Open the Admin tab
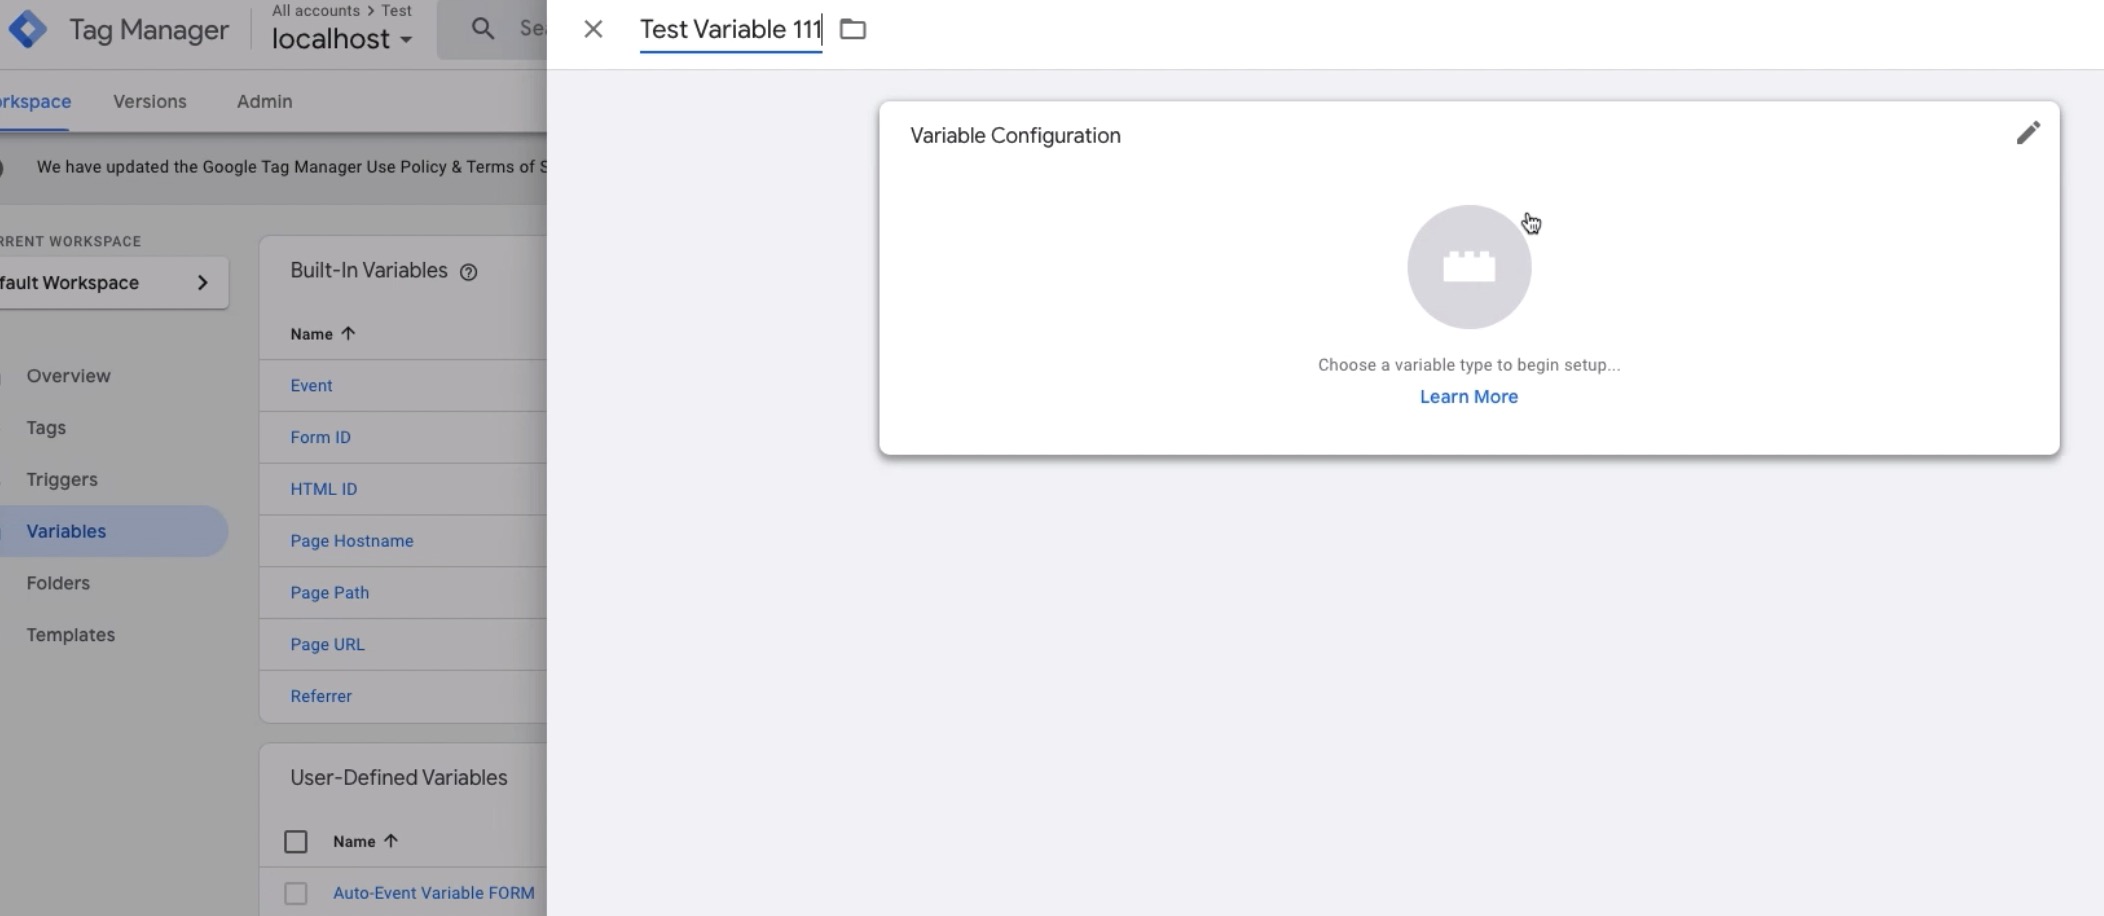 (x=264, y=101)
